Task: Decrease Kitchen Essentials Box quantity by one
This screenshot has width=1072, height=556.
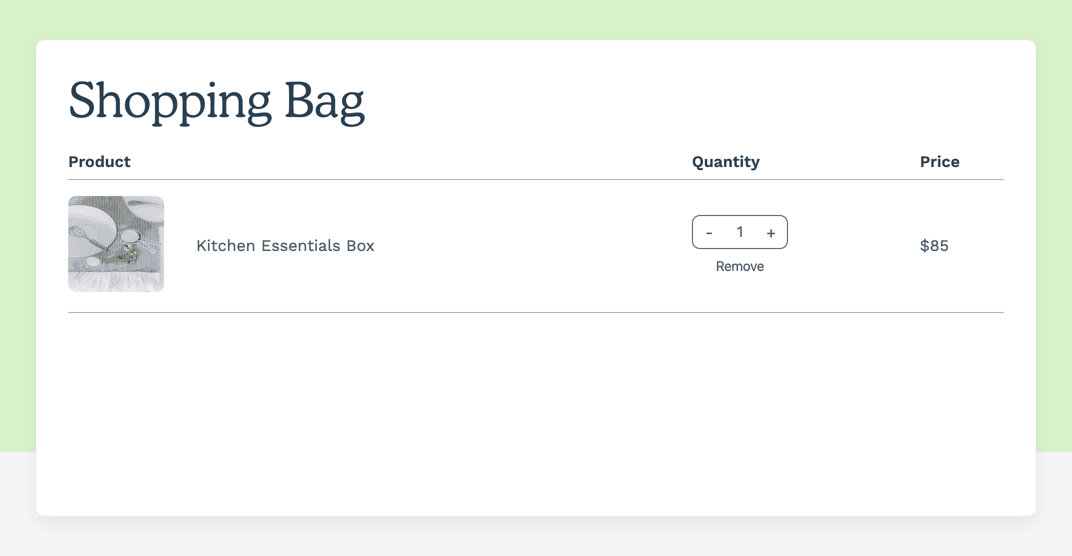Action: [709, 233]
